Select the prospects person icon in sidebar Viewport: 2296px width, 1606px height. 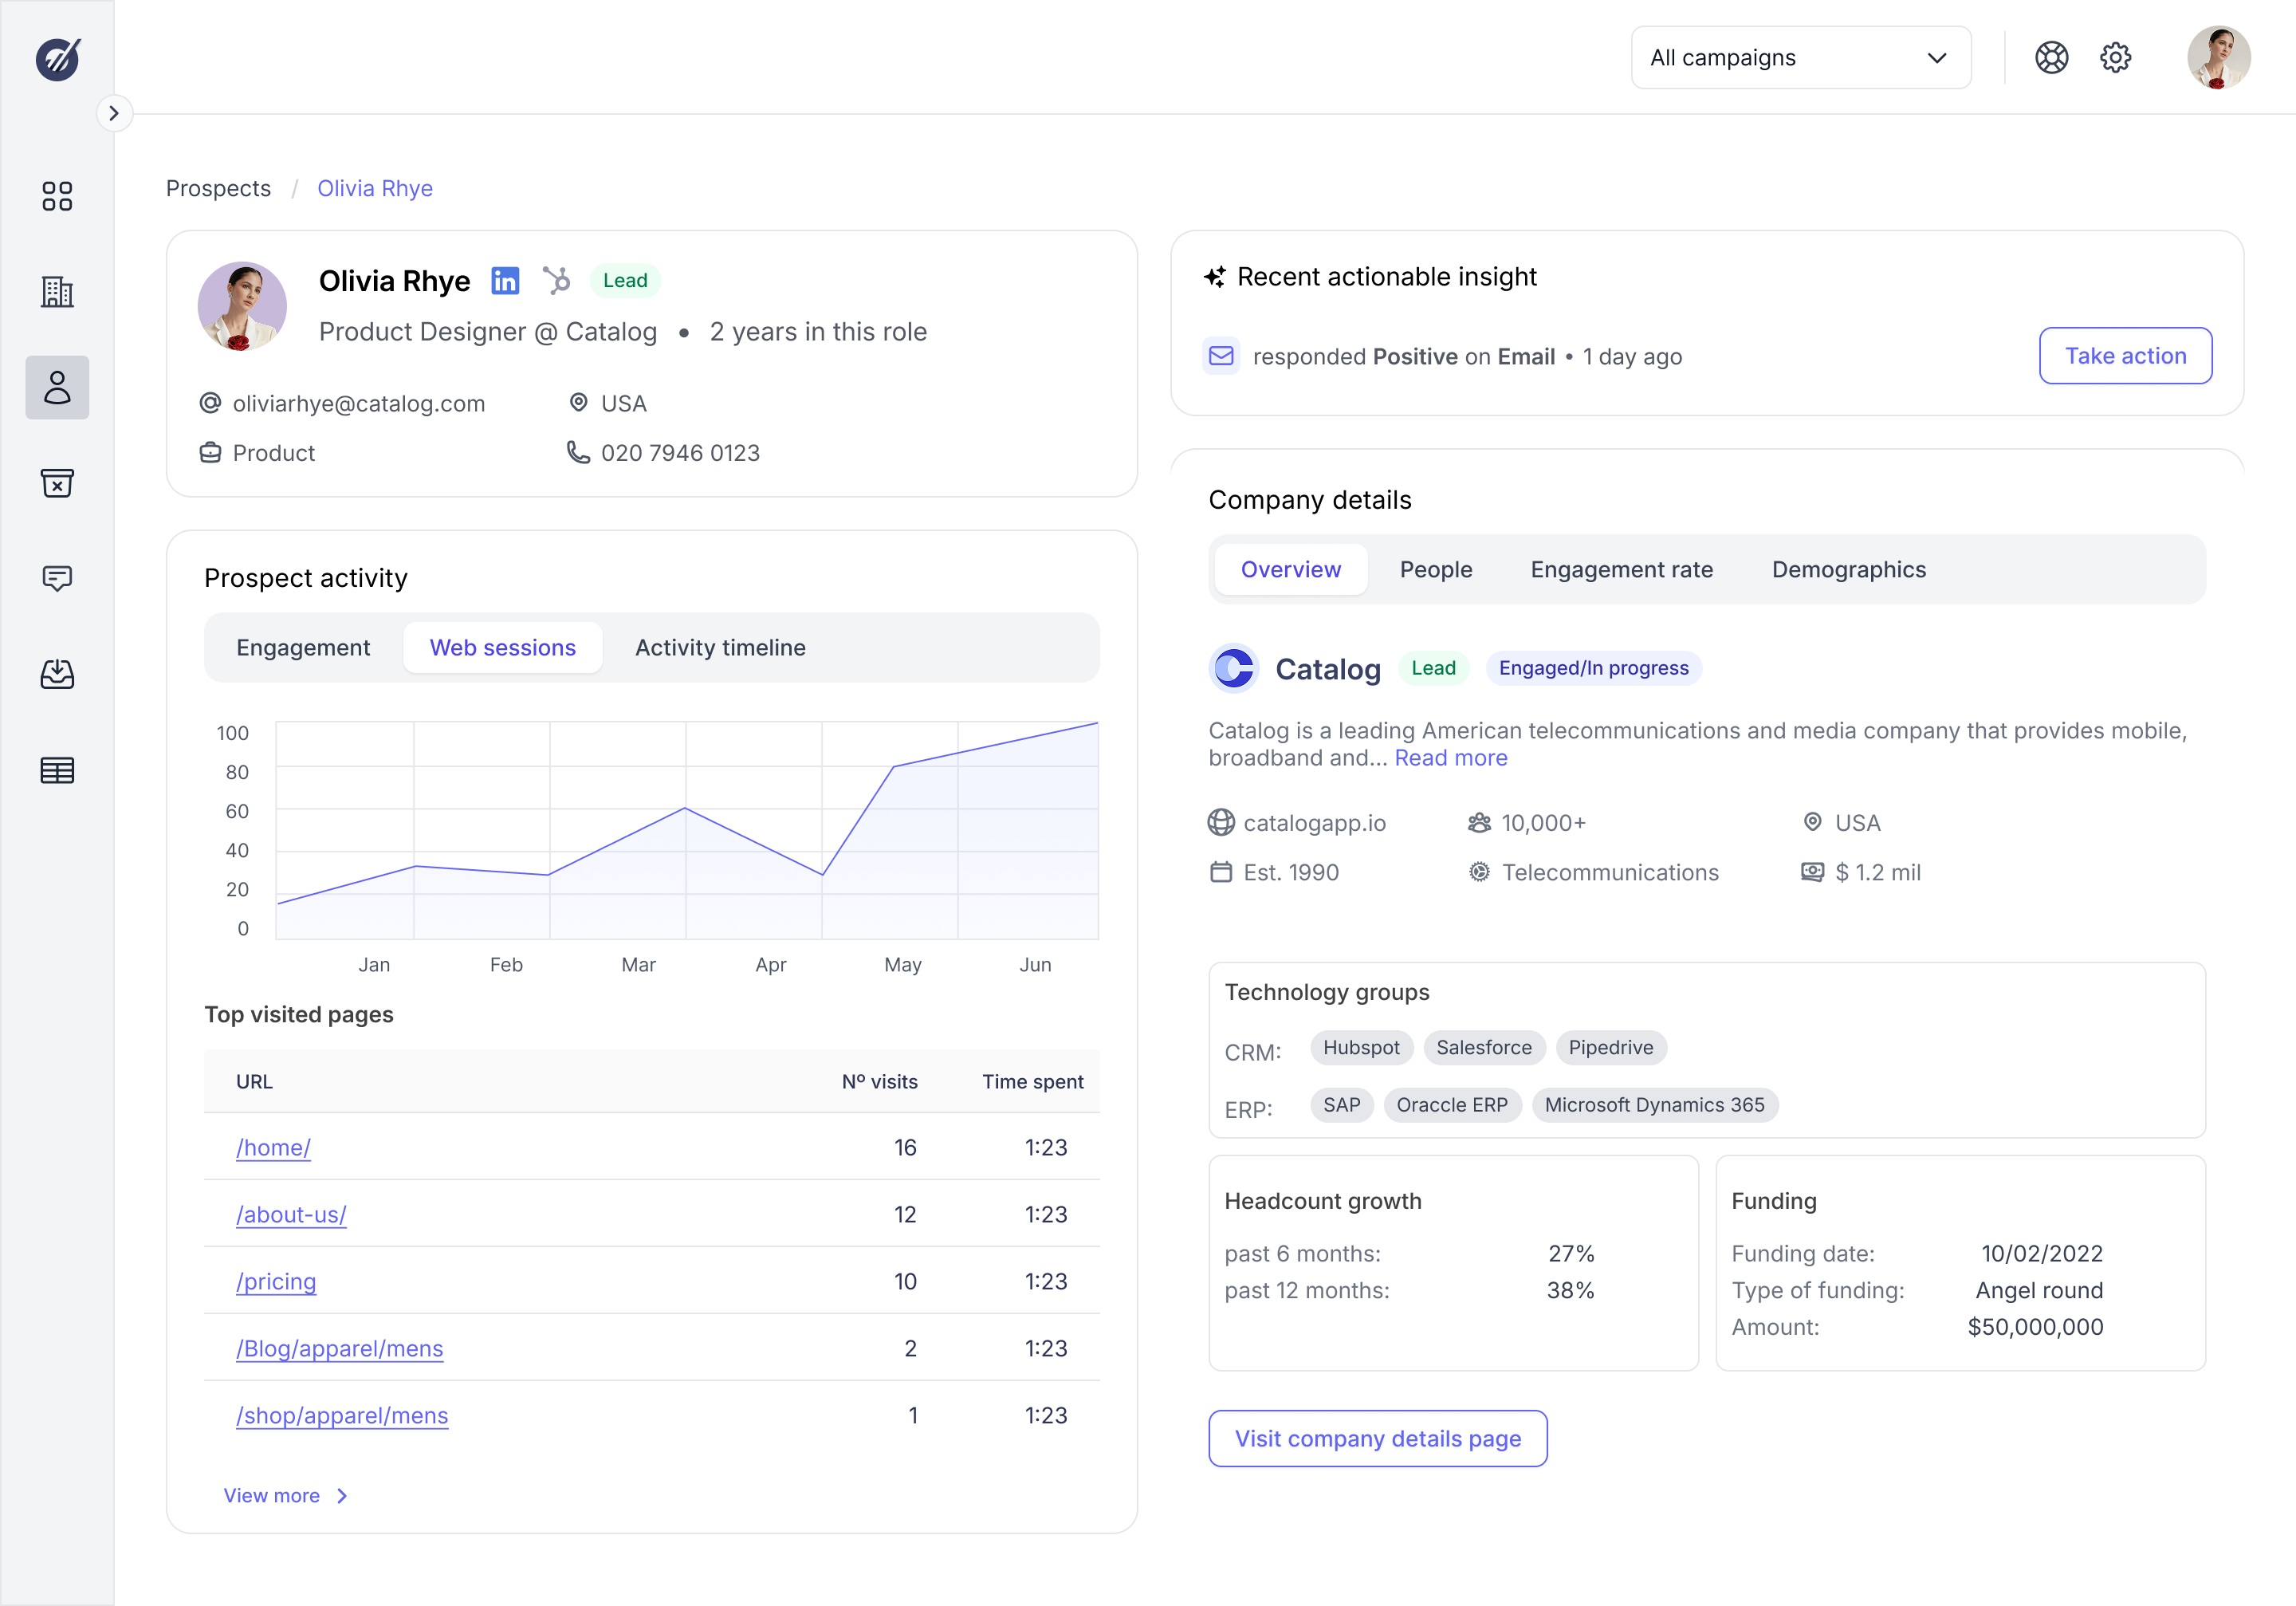pos(57,388)
